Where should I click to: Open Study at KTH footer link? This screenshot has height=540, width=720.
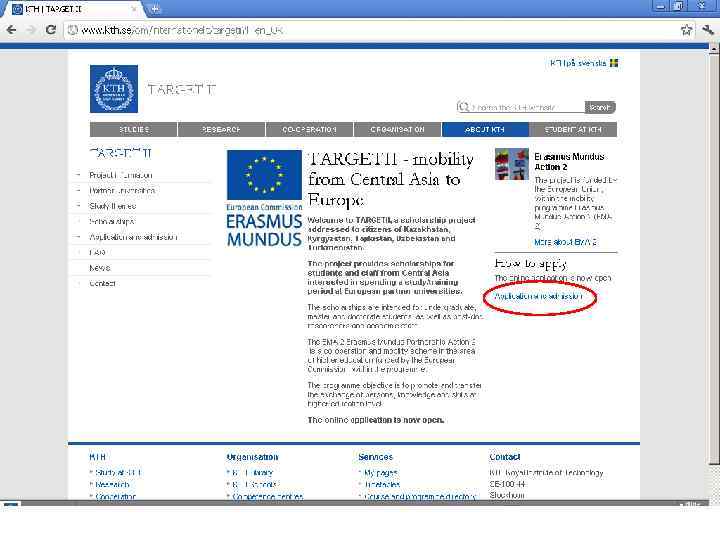coord(118,472)
